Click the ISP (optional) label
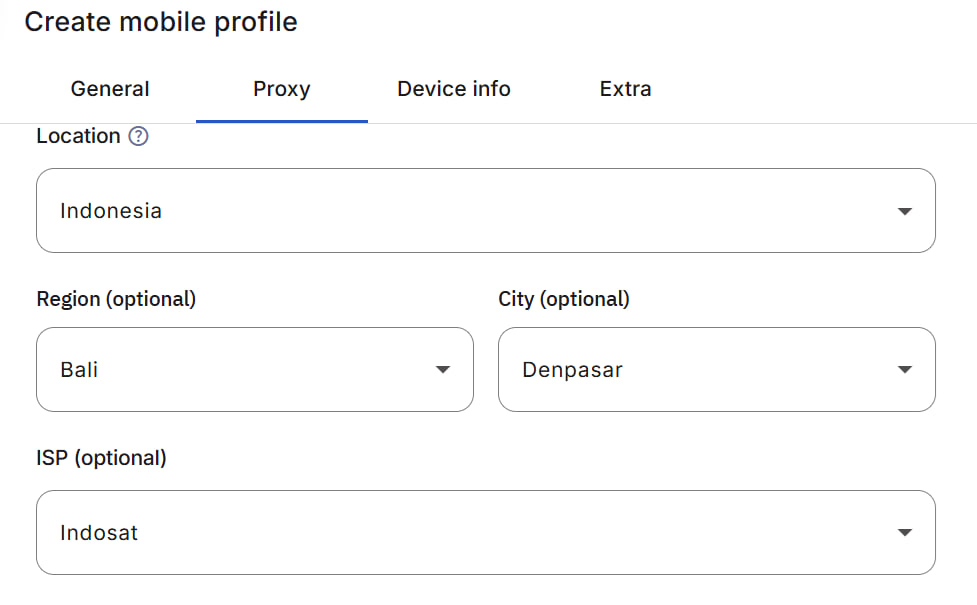The height and width of the screenshot is (605, 977). [x=101, y=458]
